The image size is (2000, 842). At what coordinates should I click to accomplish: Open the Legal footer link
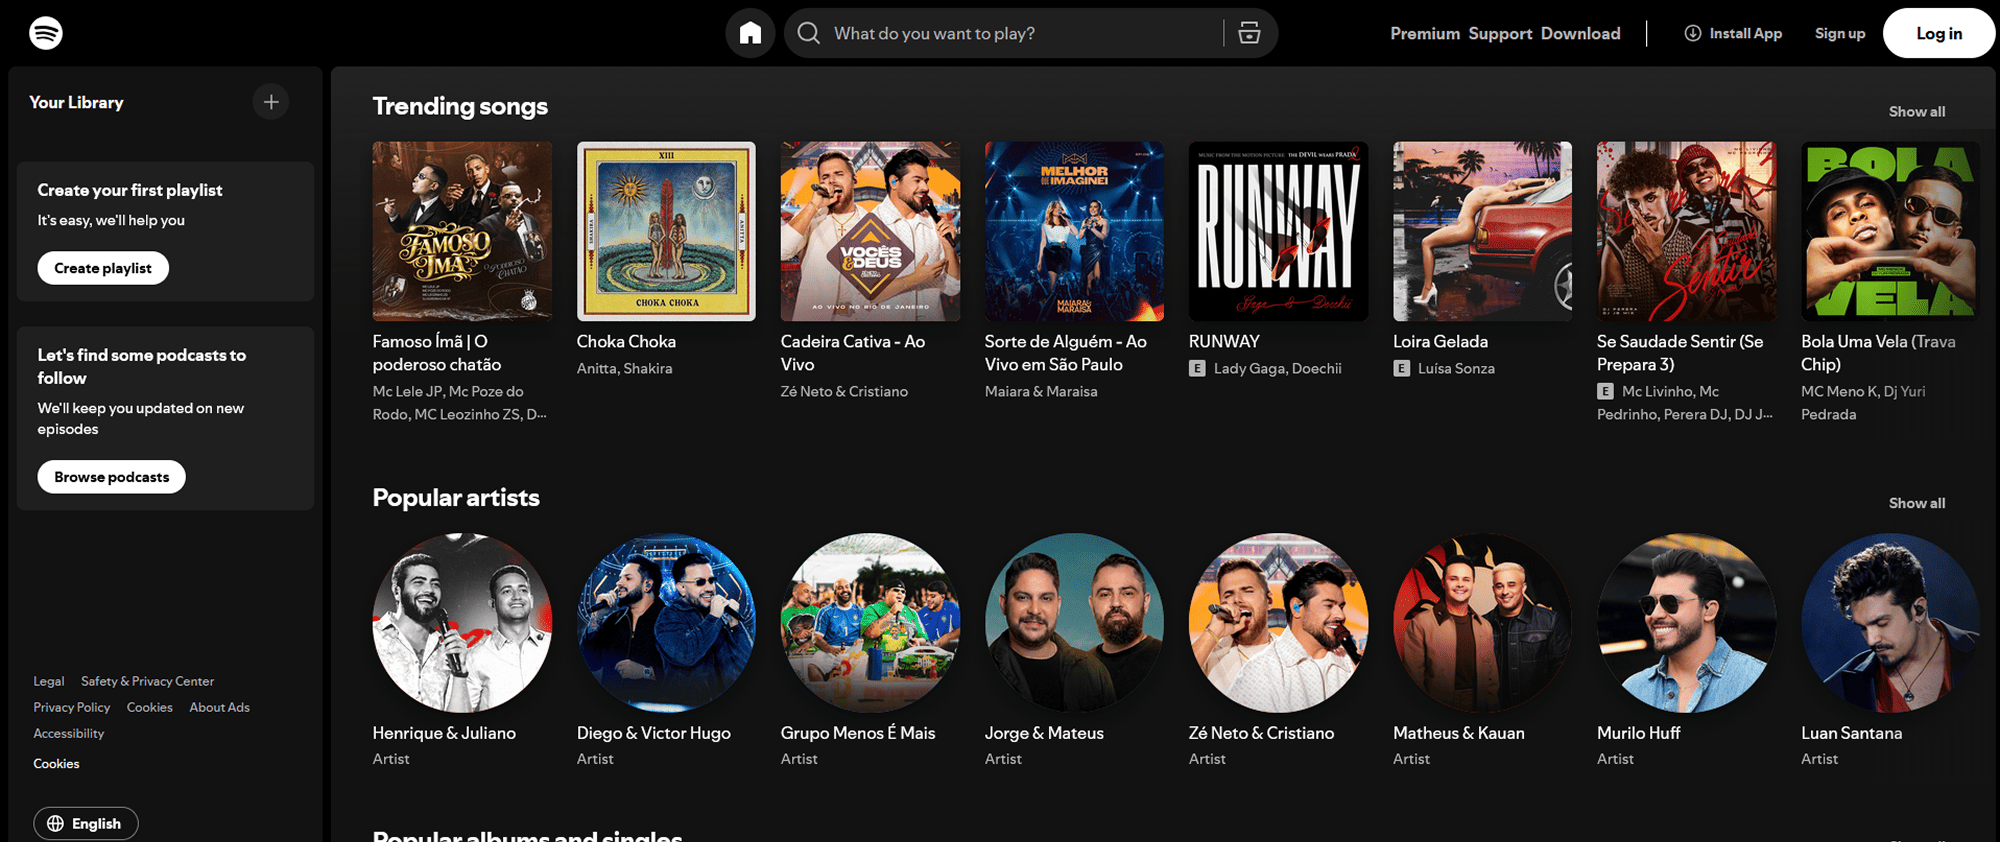click(x=48, y=681)
